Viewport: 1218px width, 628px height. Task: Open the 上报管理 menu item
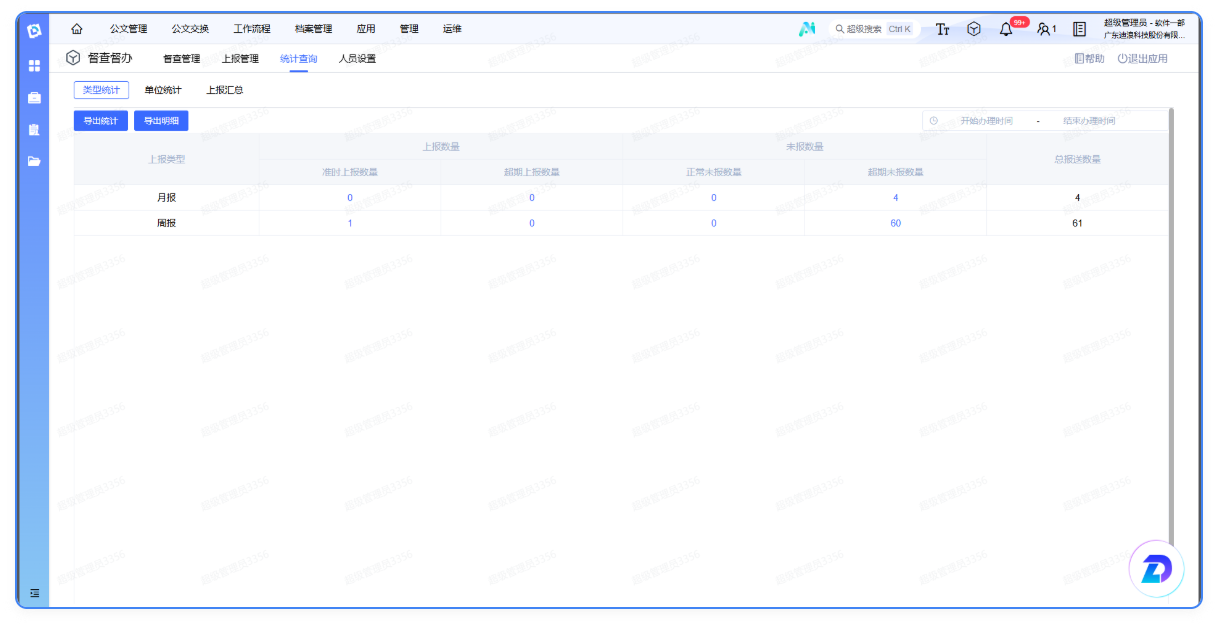tap(240, 59)
